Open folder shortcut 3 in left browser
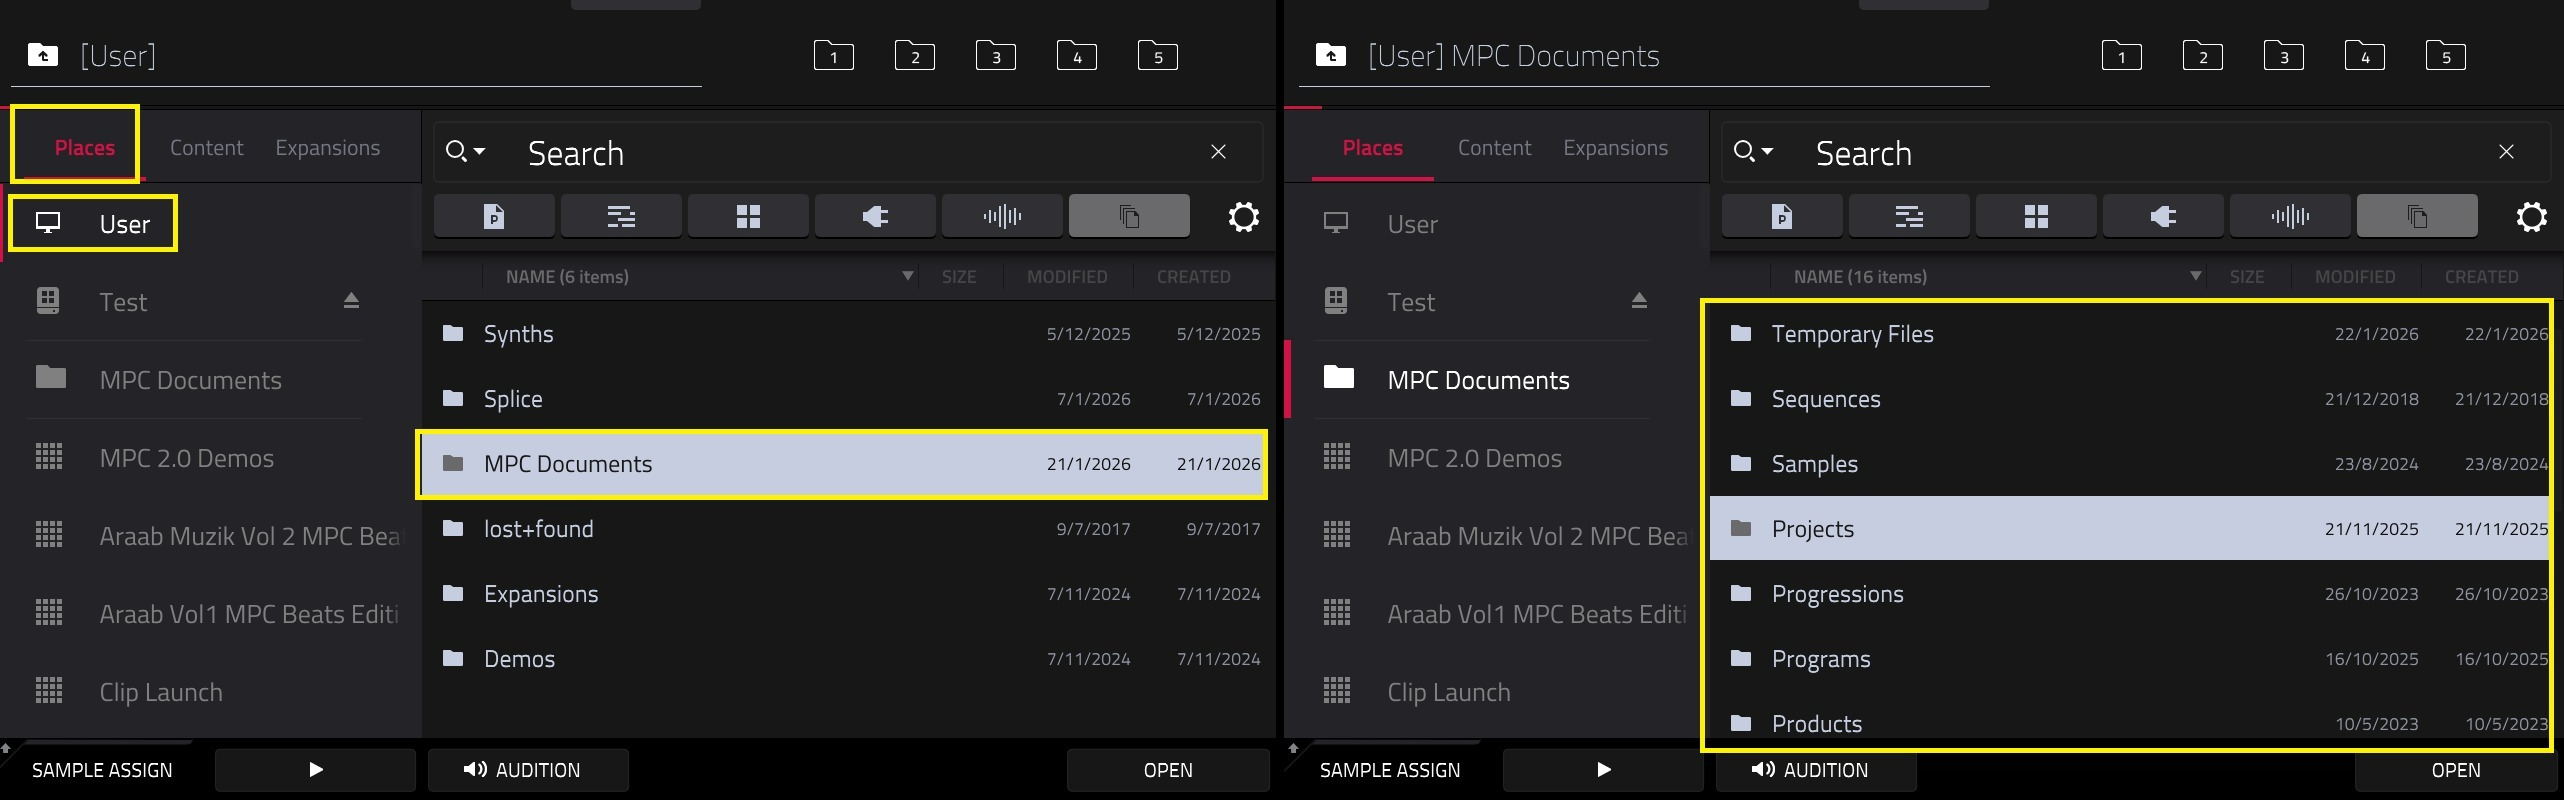This screenshot has width=2564, height=800. coord(996,56)
